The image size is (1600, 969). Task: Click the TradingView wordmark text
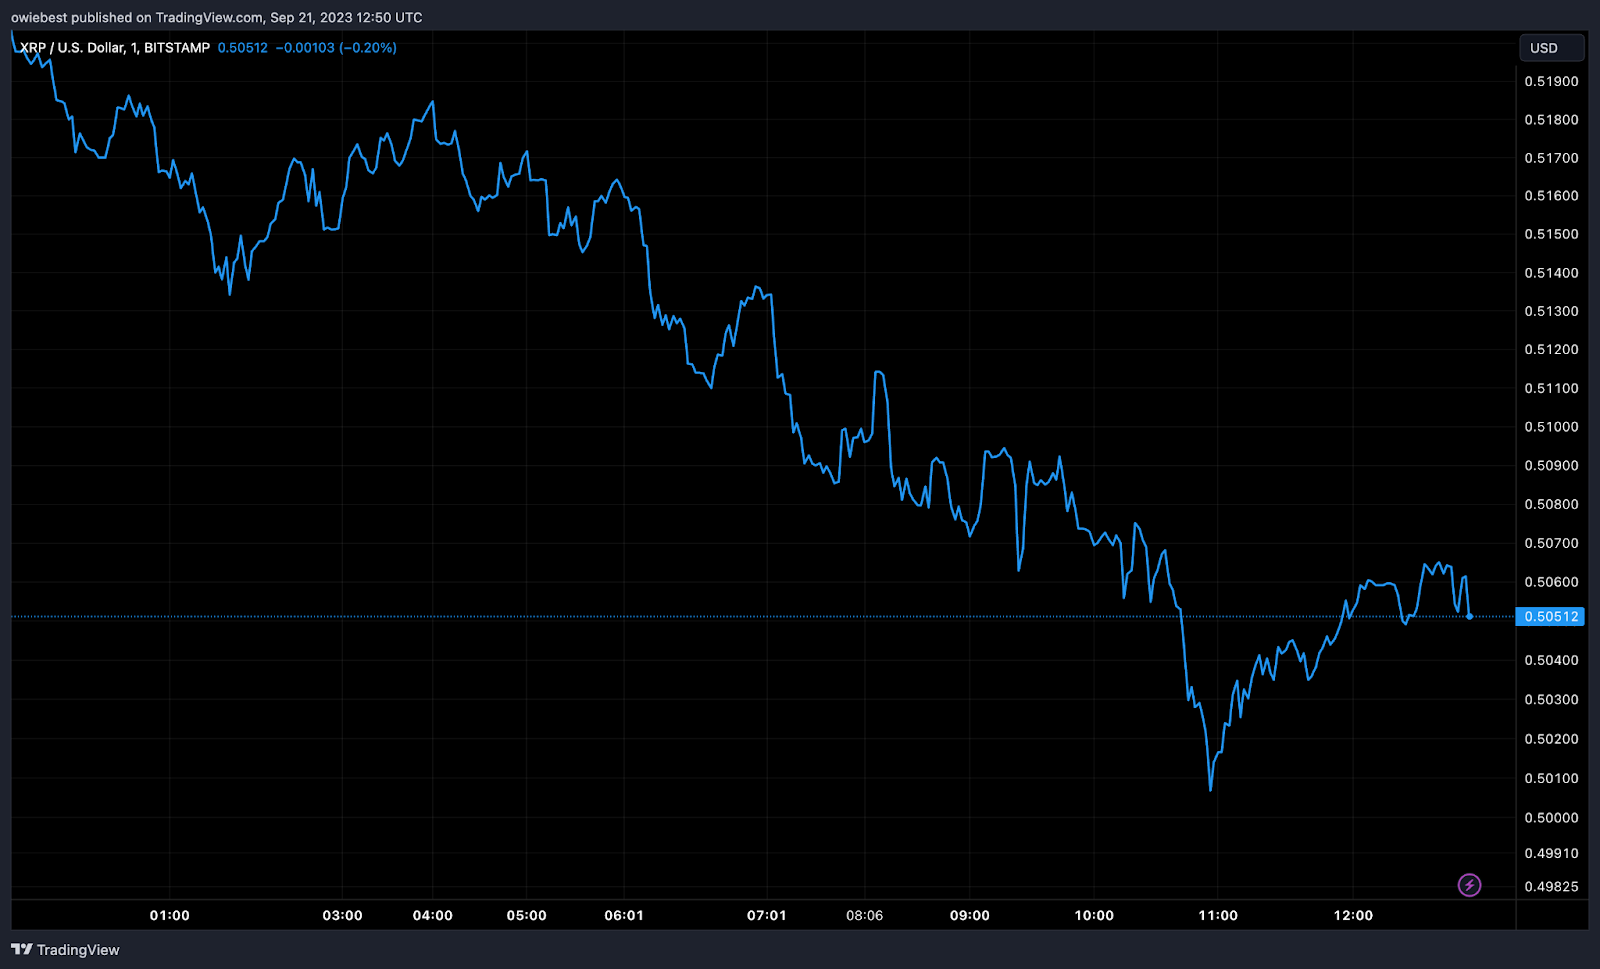[x=78, y=950]
